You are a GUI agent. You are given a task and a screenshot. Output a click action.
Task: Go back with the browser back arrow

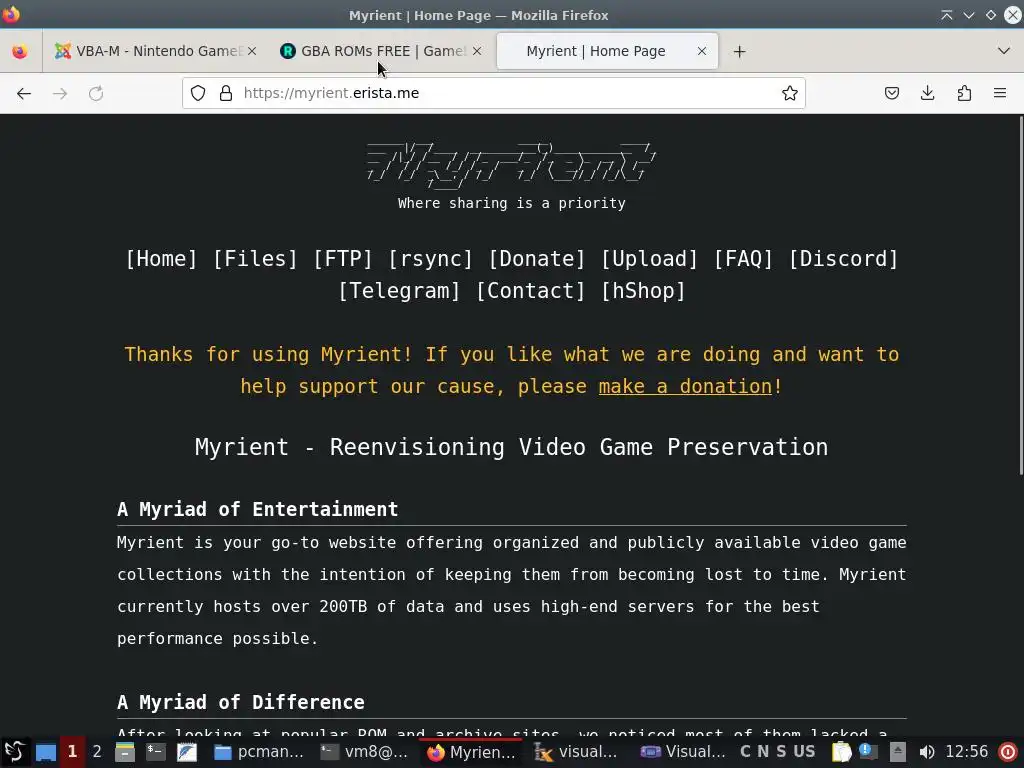point(24,93)
